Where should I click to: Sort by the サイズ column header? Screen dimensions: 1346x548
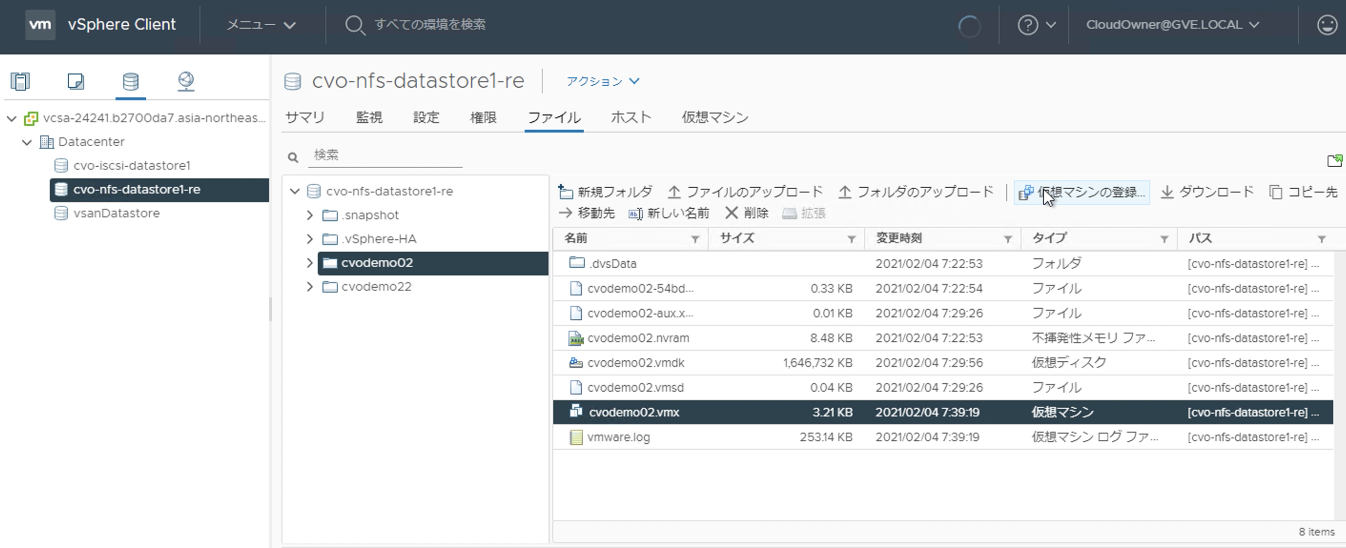[x=737, y=239]
